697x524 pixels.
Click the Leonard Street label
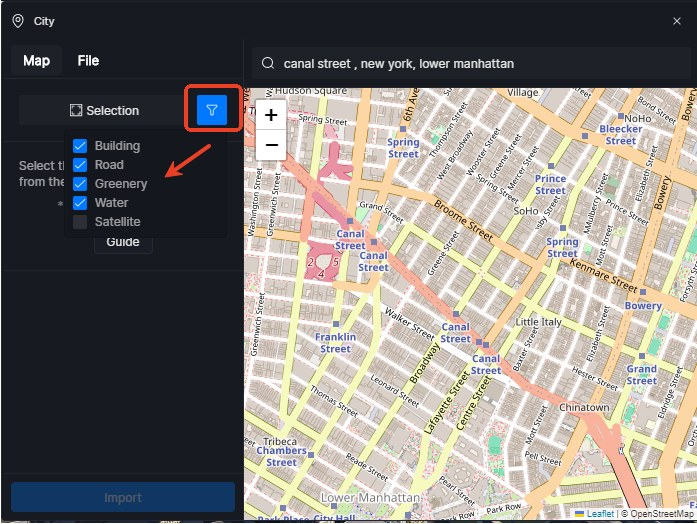click(x=395, y=391)
